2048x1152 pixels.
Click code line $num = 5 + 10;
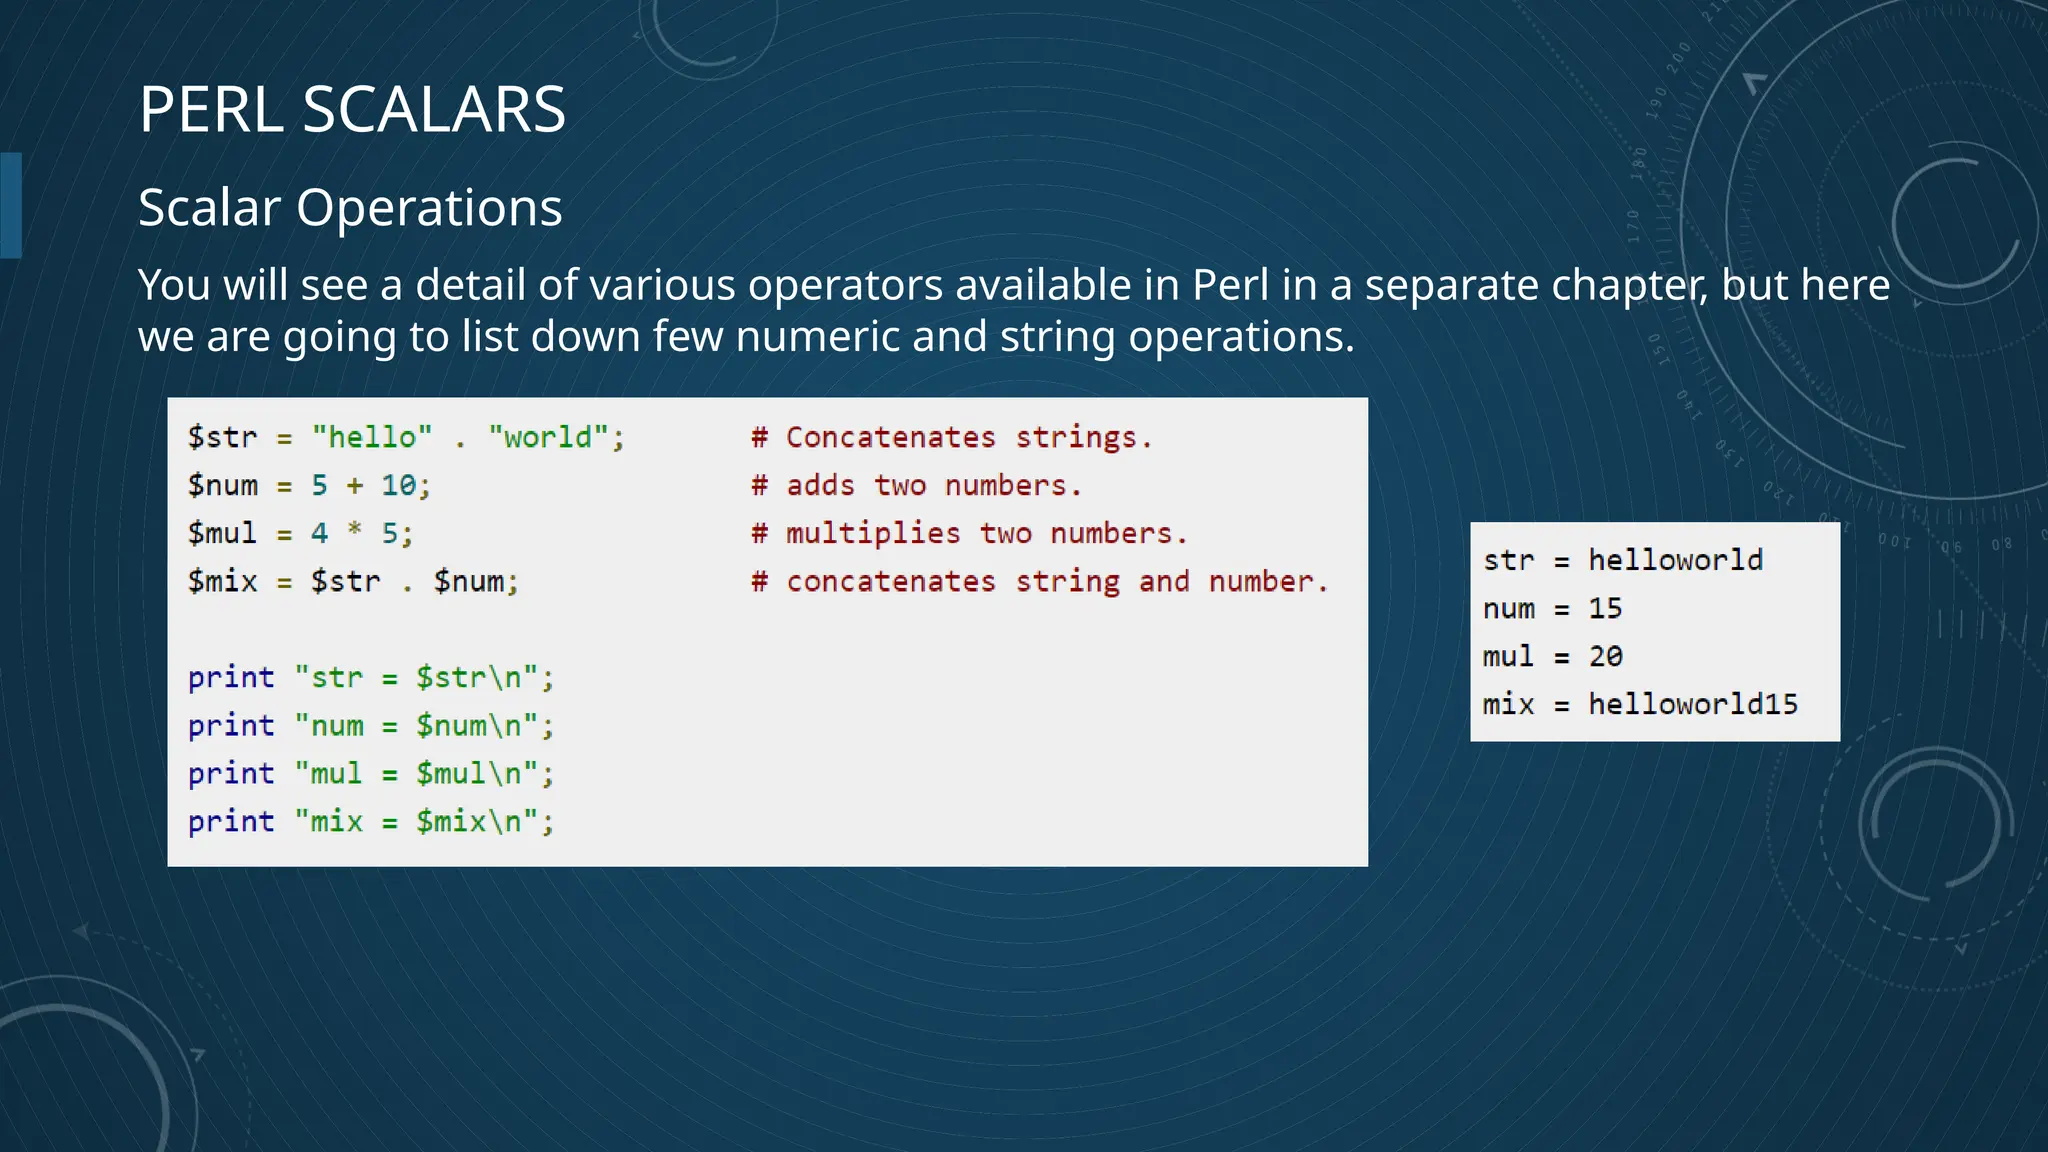coord(309,486)
